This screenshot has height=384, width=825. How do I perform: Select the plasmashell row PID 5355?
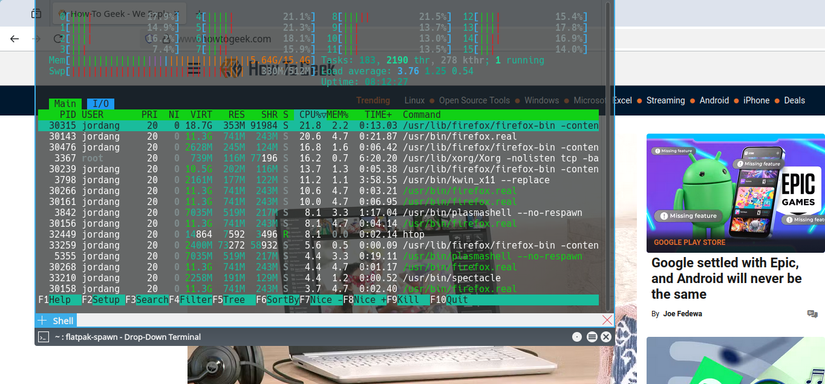tap(318, 256)
